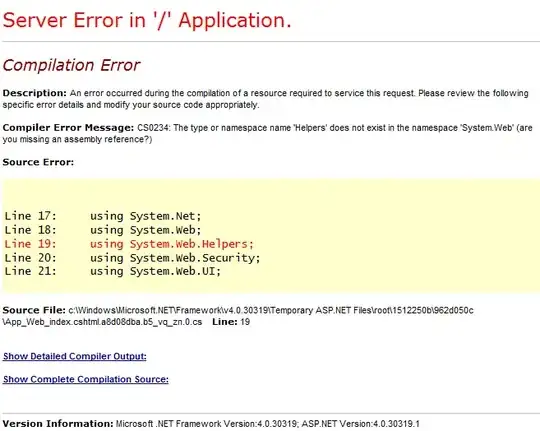Screen dimensions: 540x431
Task: Open the Show Detailed Compiler Output link
Action: tap(75, 356)
